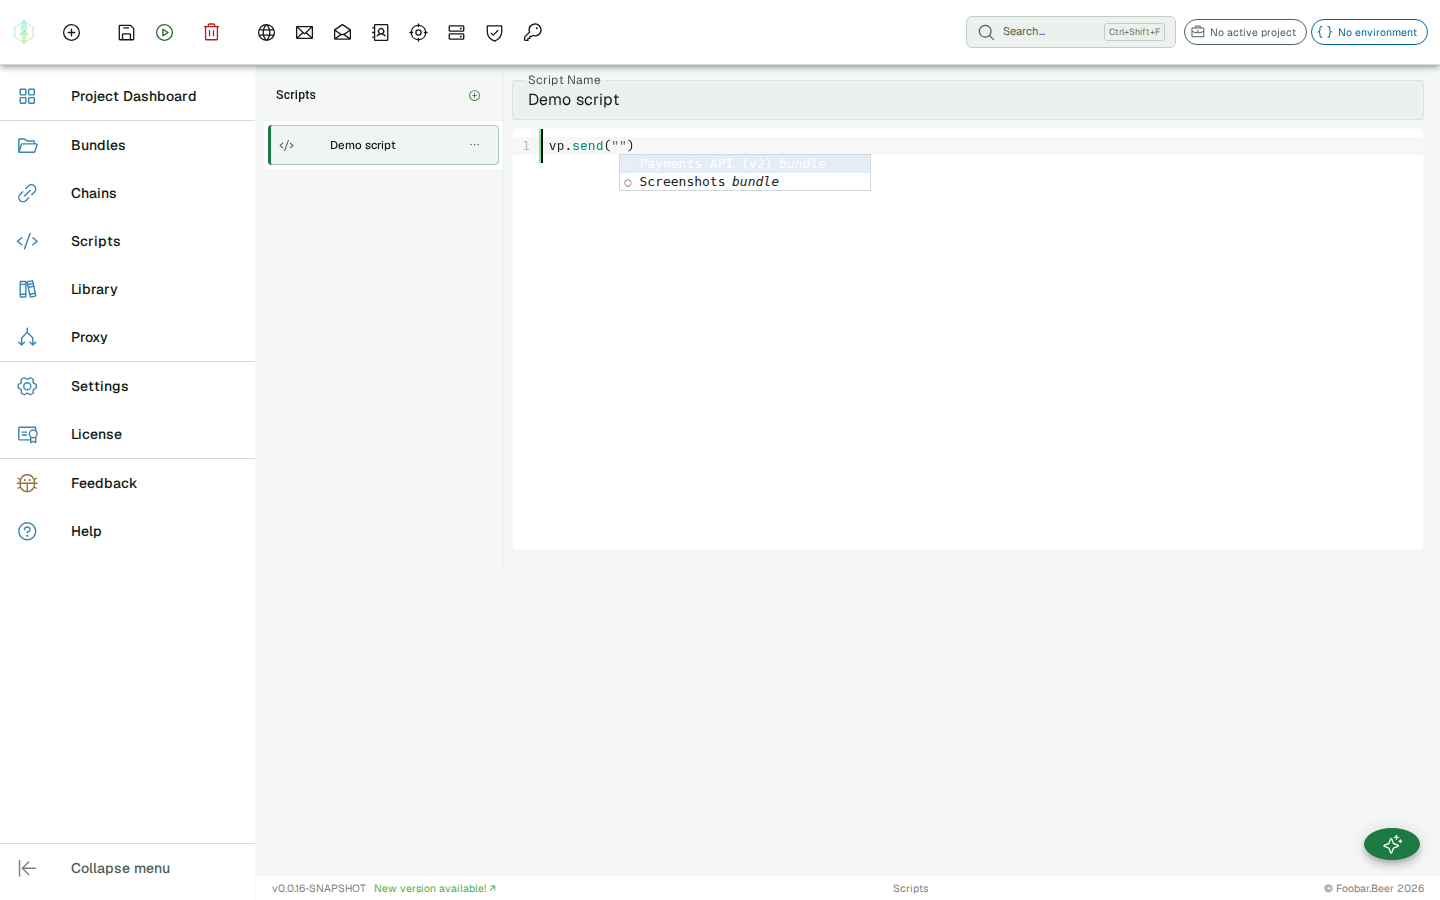Select Scripts in the sidebar
The width and height of the screenshot is (1440, 900).
[x=128, y=241]
